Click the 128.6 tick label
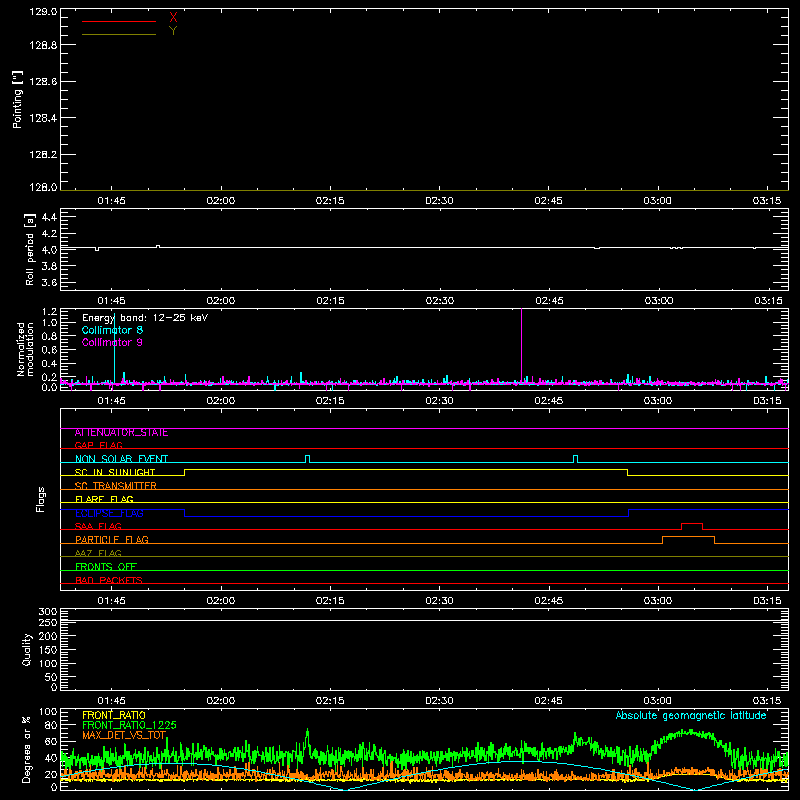The image size is (800, 800). 43,82
